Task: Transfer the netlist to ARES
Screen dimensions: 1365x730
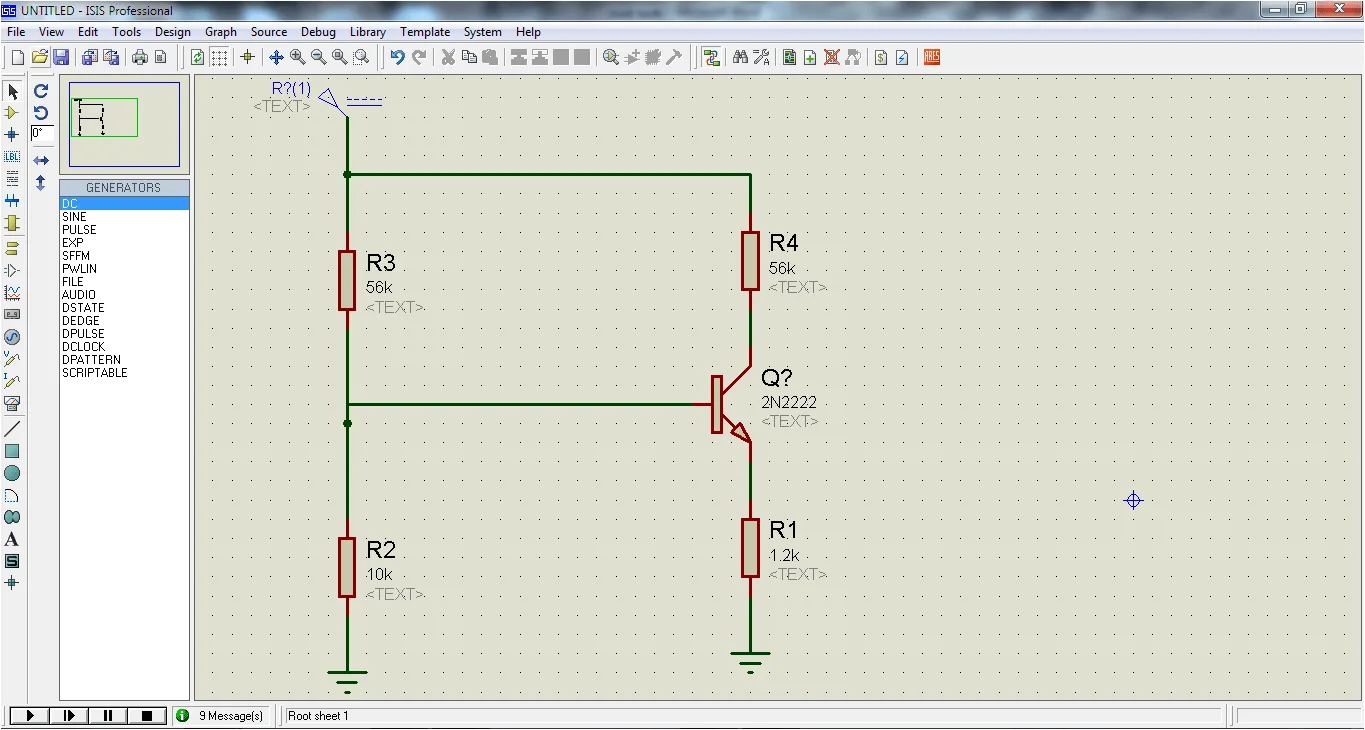Action: pos(931,58)
